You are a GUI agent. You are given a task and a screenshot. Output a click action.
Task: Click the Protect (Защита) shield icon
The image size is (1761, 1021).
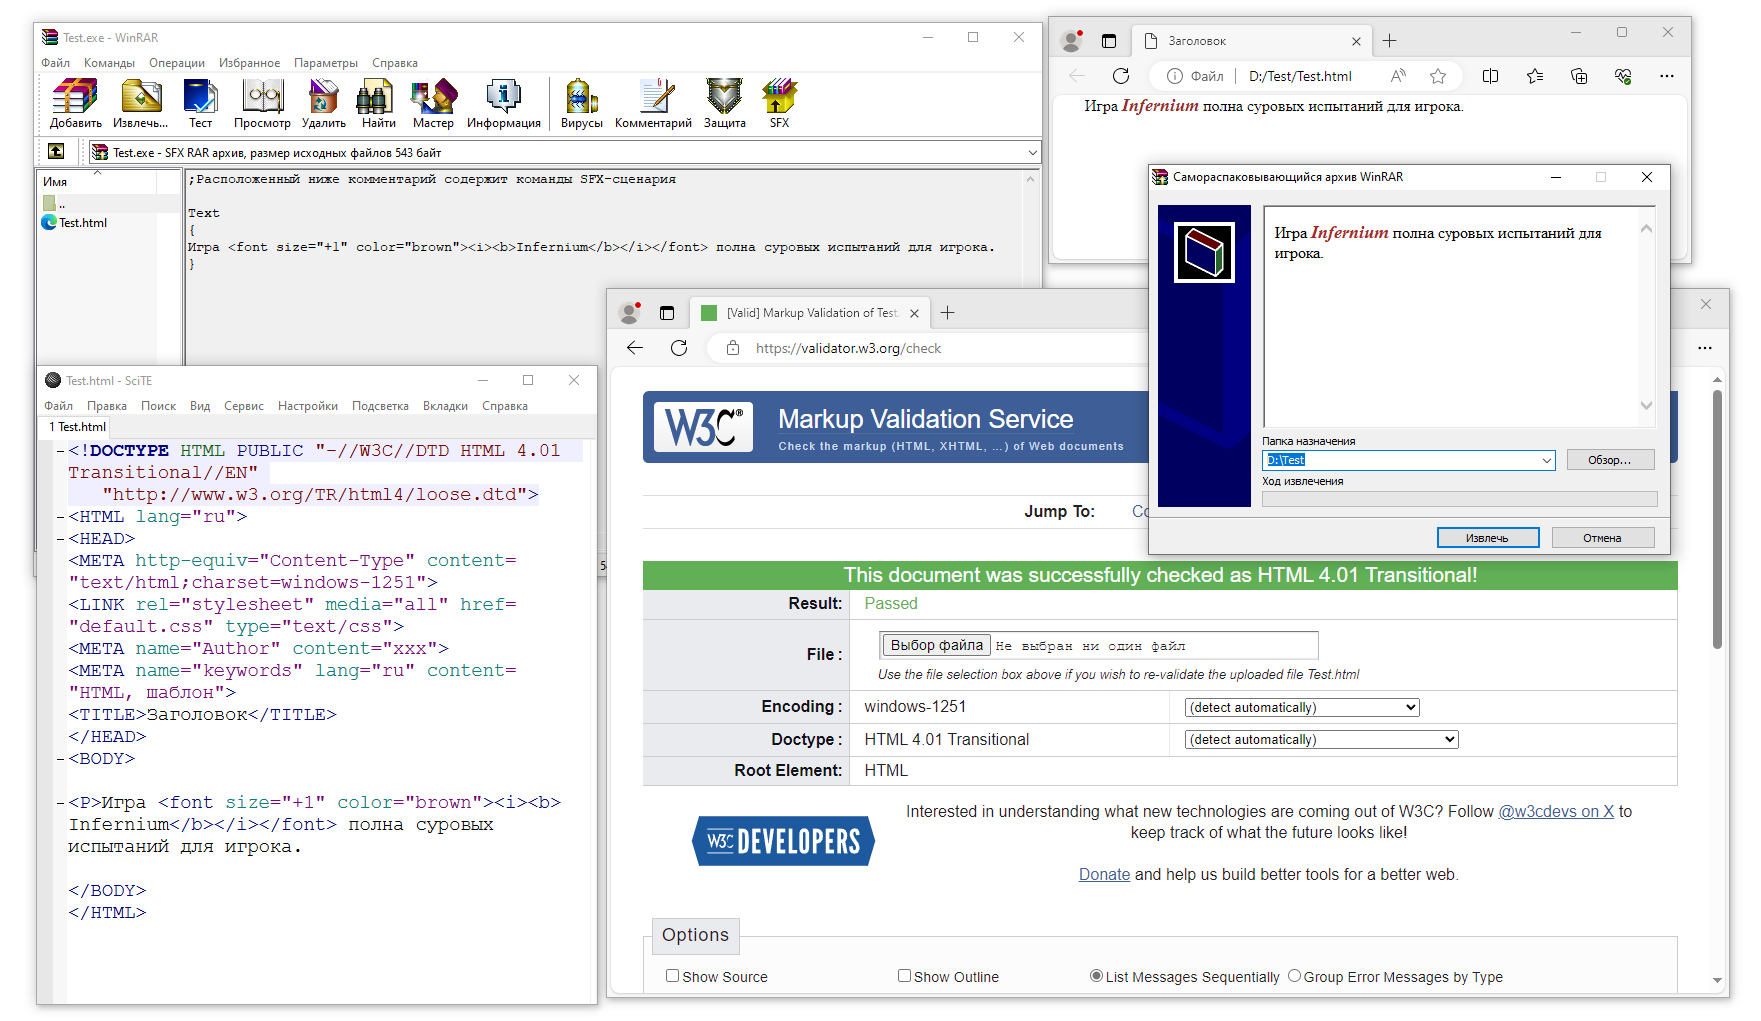point(724,104)
